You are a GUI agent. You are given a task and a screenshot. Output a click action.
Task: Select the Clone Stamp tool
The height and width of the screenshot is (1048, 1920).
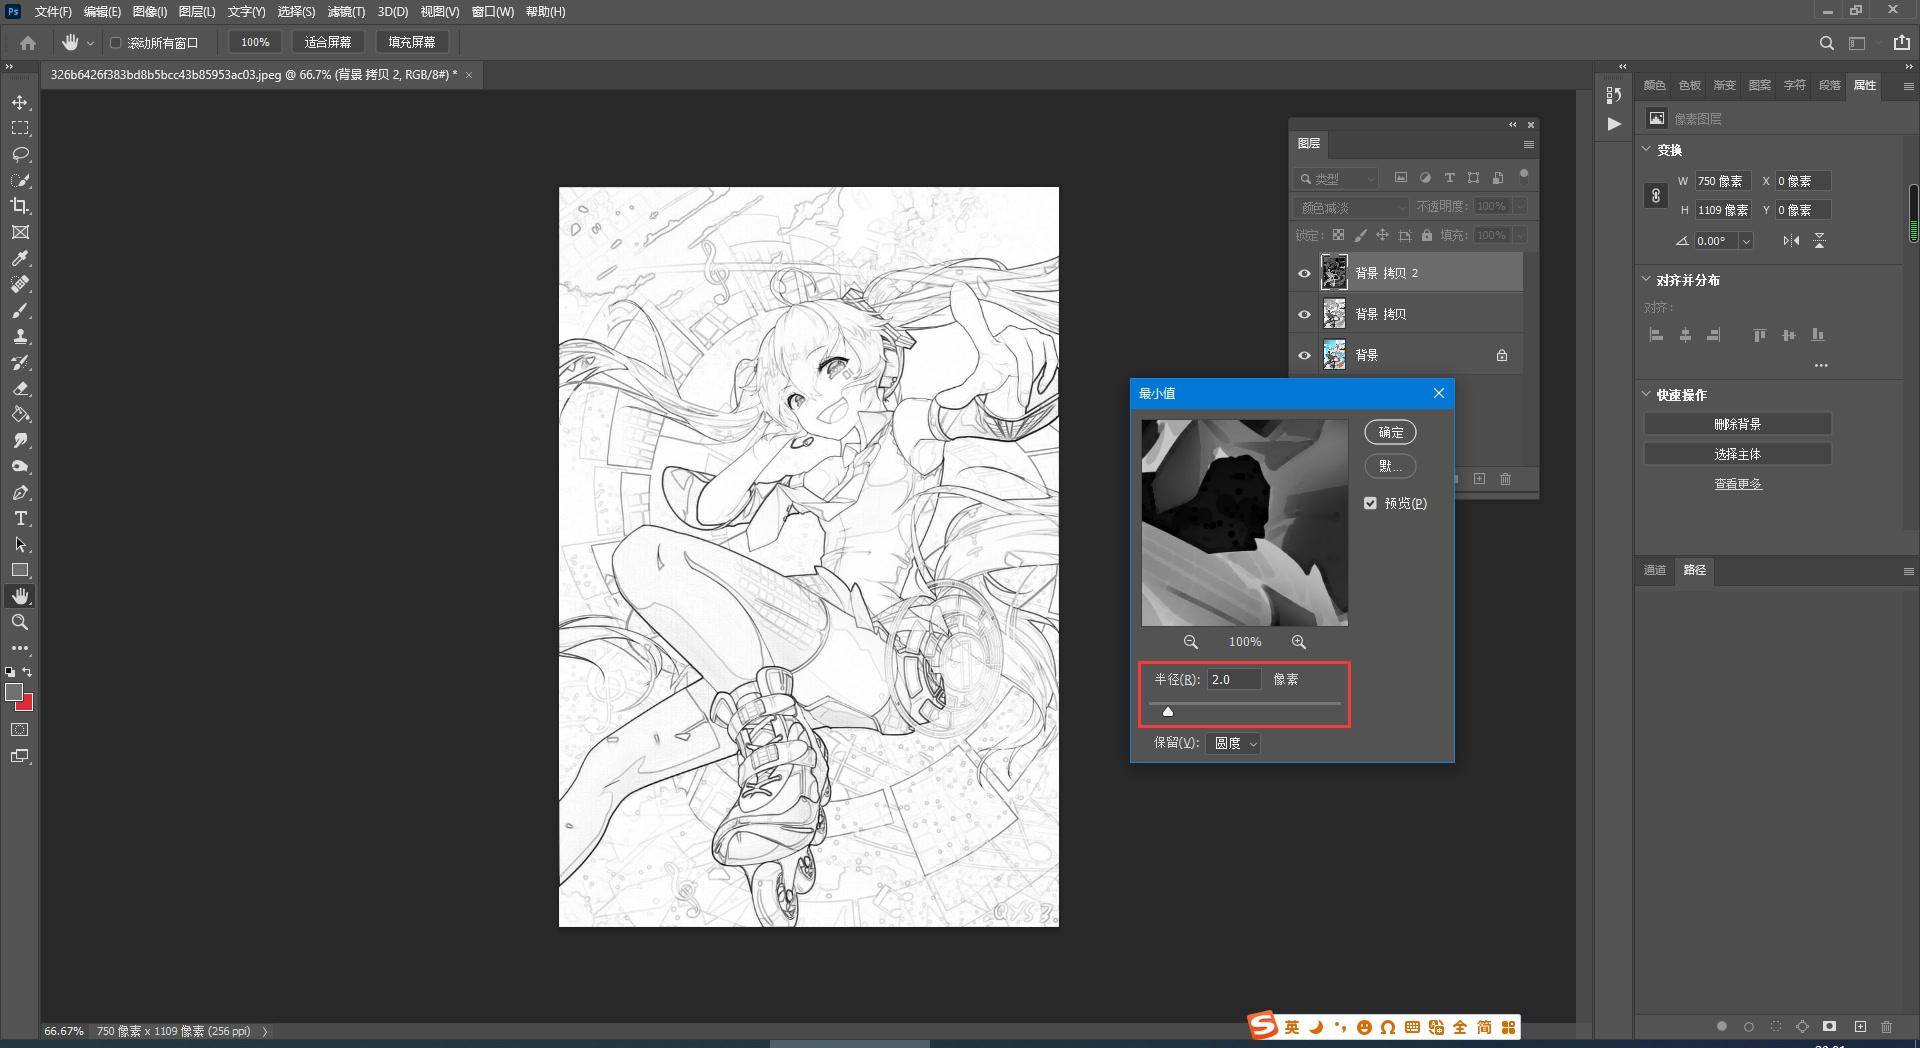[x=20, y=336]
